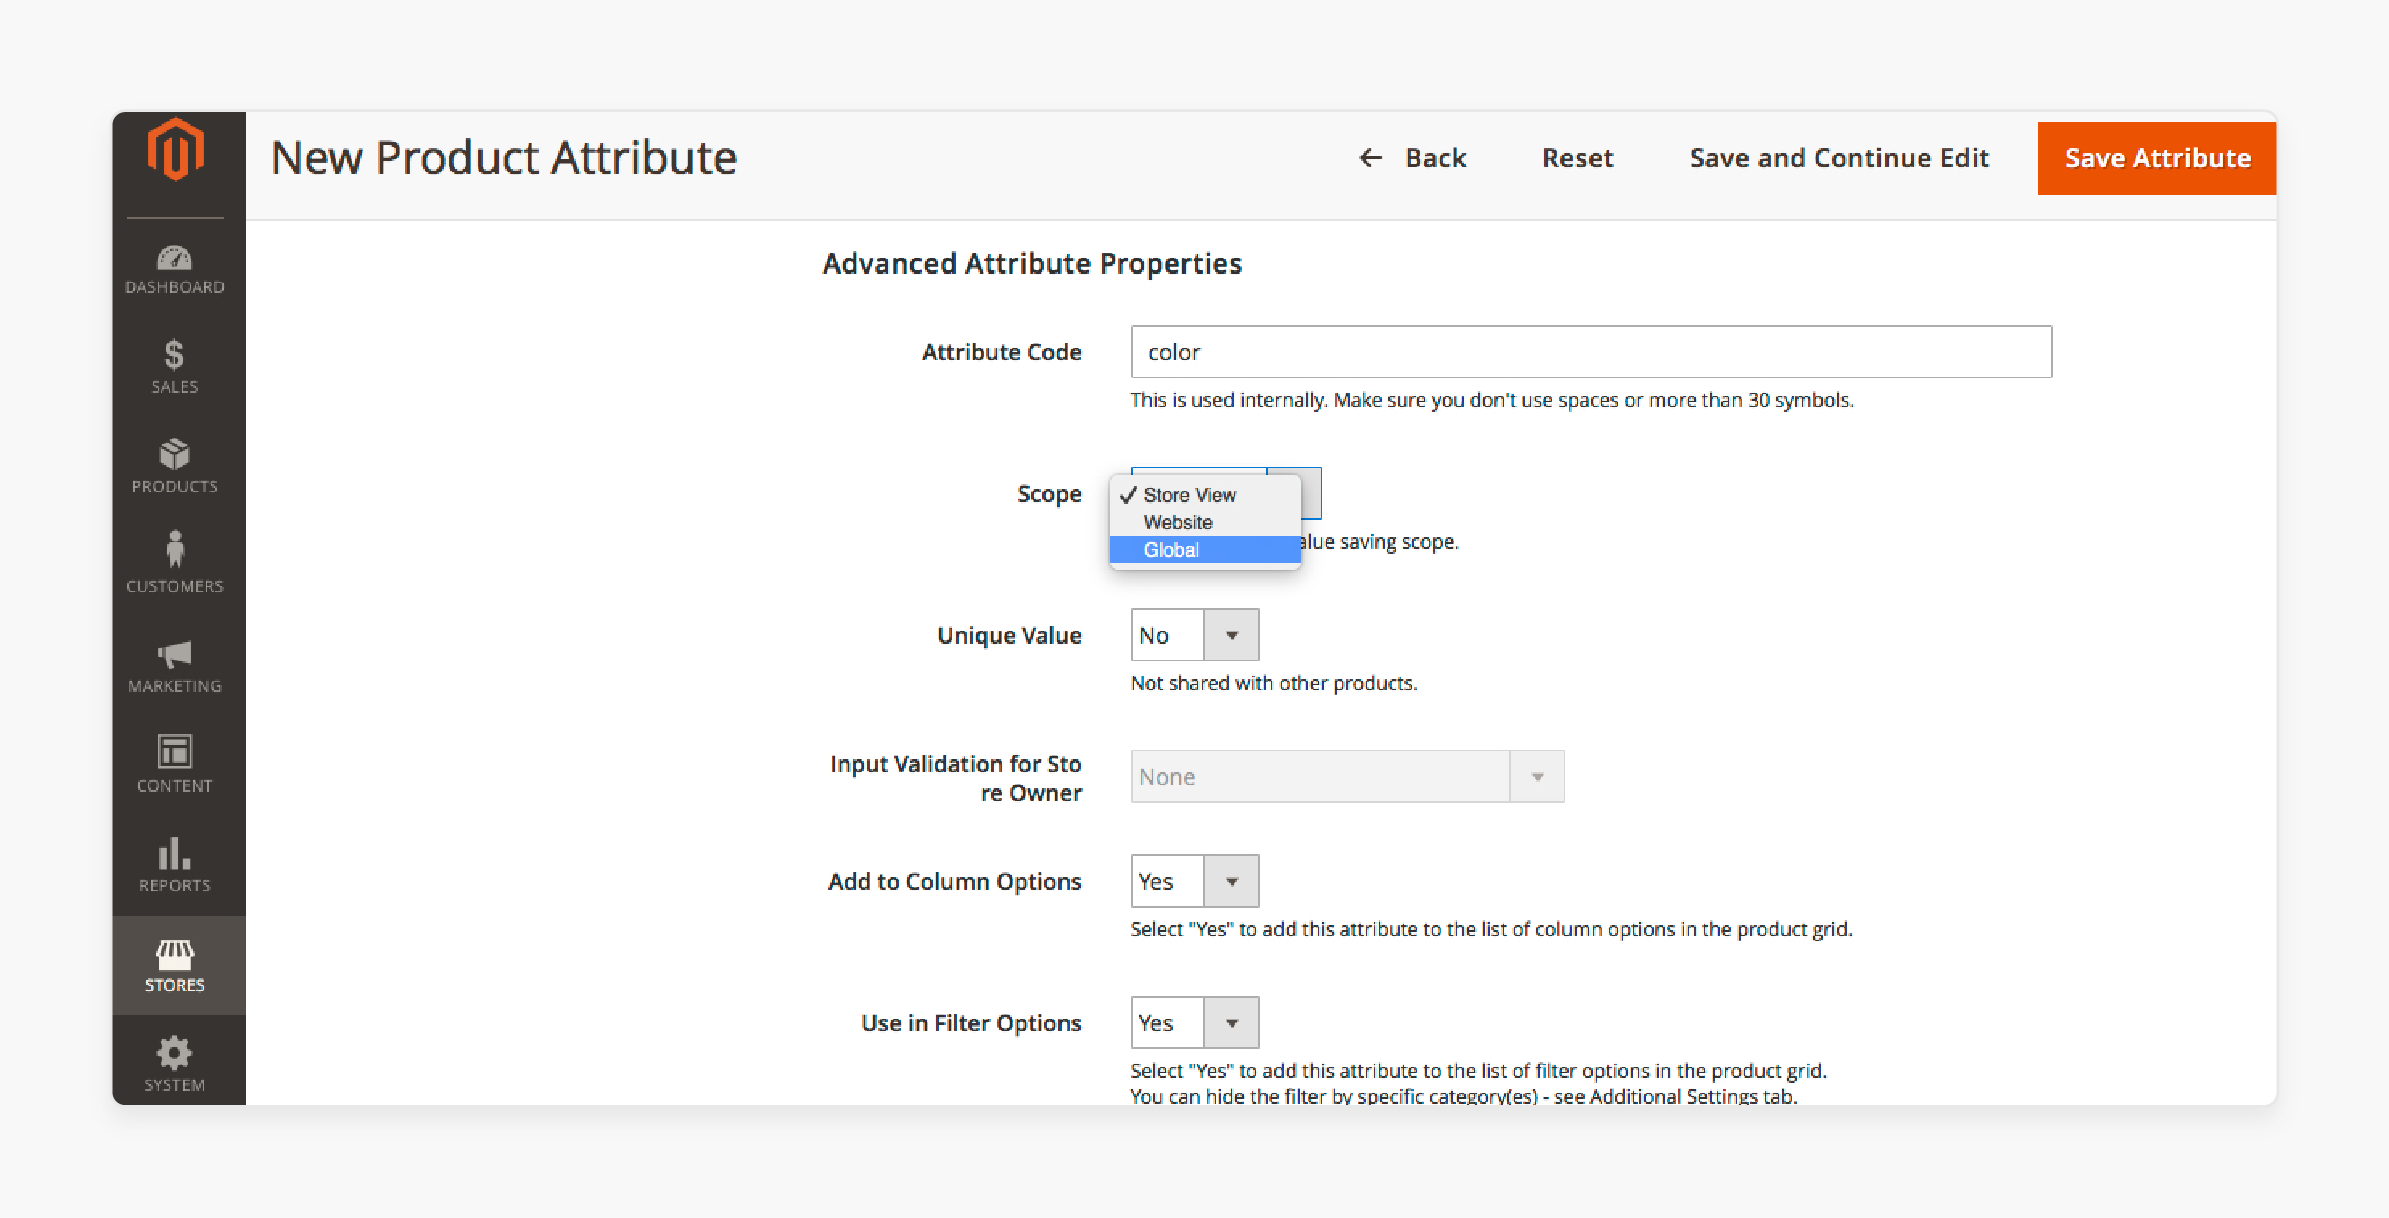Click the Back arrow icon
Screen dimensions: 2389x1218
pos(1370,158)
